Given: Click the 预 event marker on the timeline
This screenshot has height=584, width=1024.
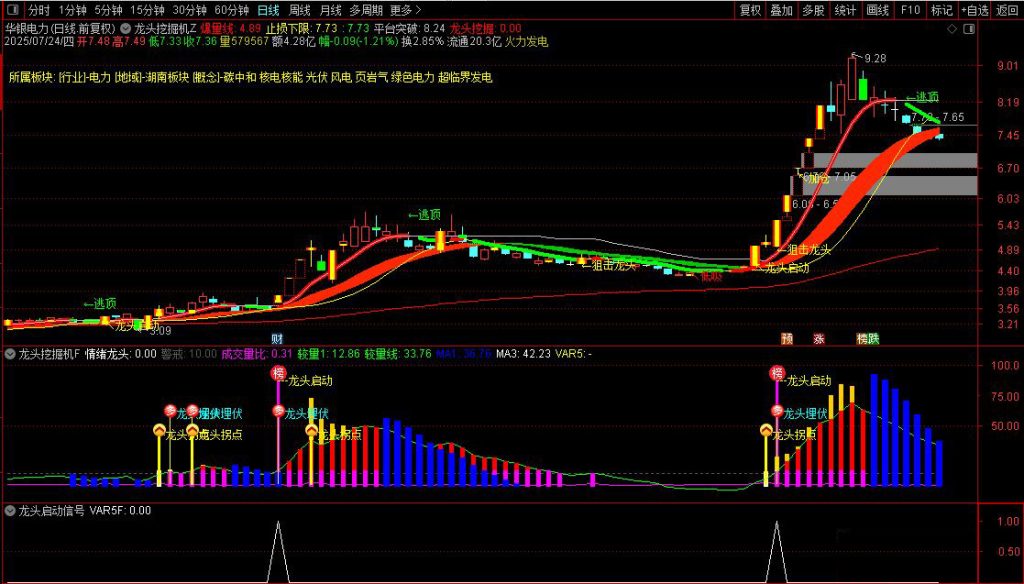Looking at the screenshot, I should click(787, 339).
